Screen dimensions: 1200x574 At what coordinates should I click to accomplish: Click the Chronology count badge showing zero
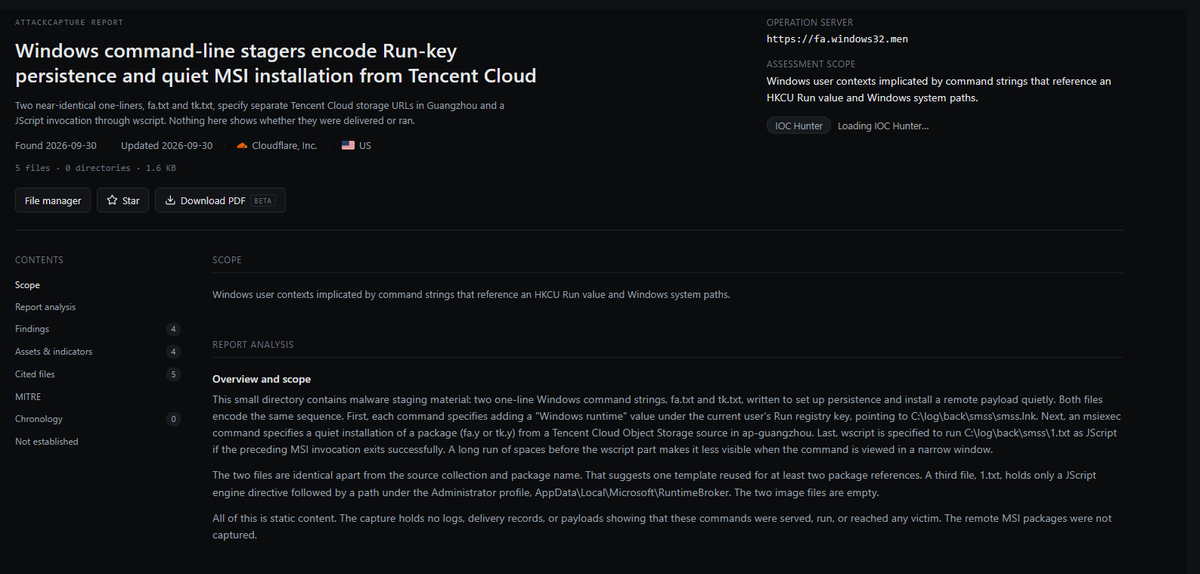[173, 419]
